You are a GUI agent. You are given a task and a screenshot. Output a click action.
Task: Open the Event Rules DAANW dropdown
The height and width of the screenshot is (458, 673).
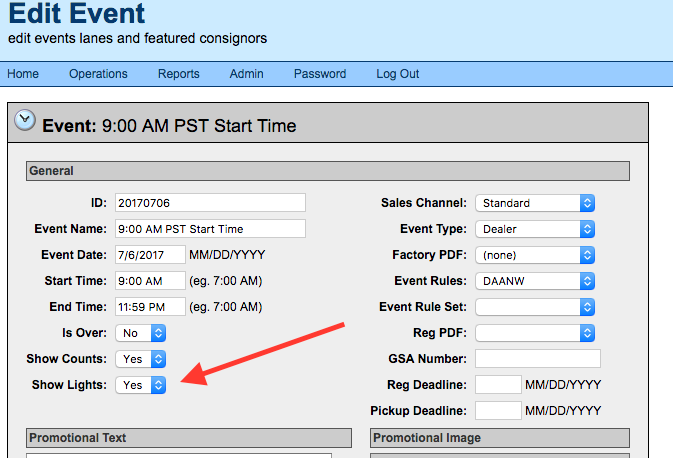tap(535, 281)
